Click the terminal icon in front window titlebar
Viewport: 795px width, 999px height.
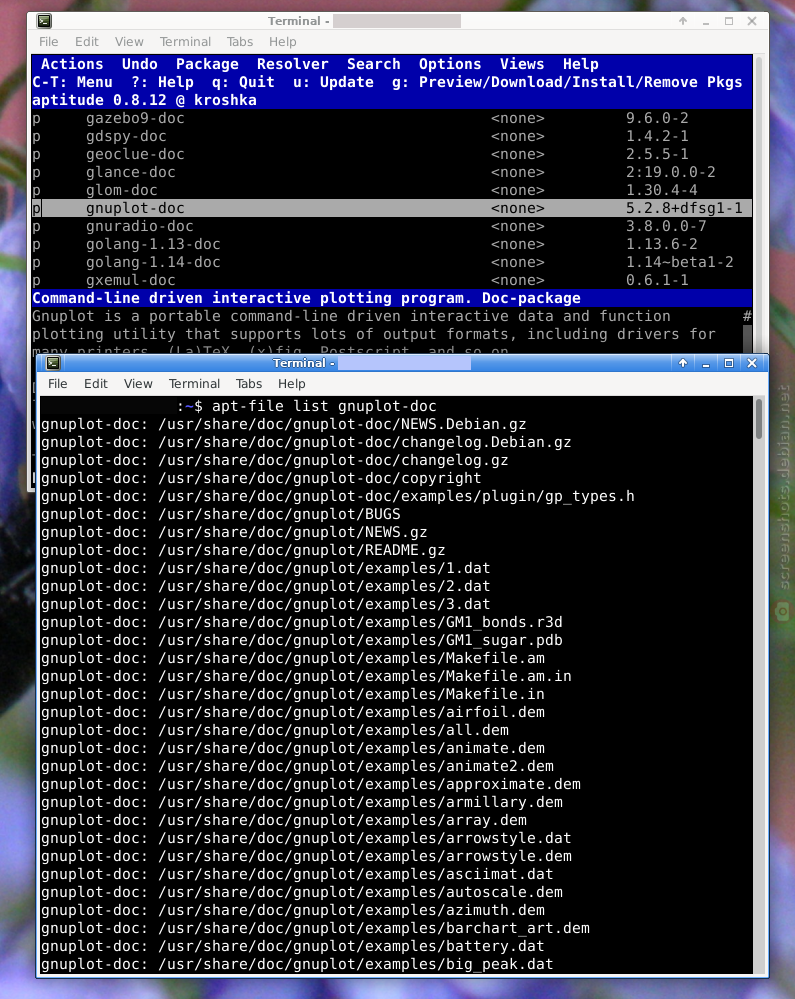tap(54, 363)
